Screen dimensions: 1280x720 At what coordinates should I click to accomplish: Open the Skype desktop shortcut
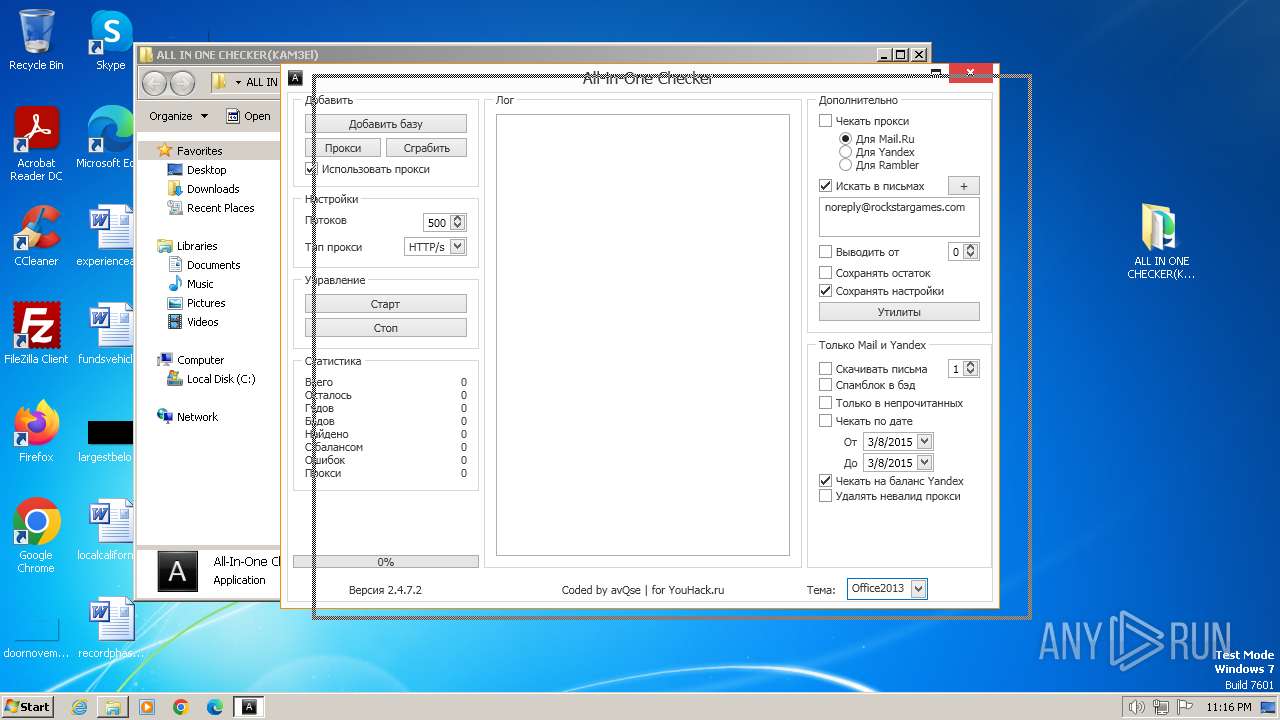pos(110,40)
